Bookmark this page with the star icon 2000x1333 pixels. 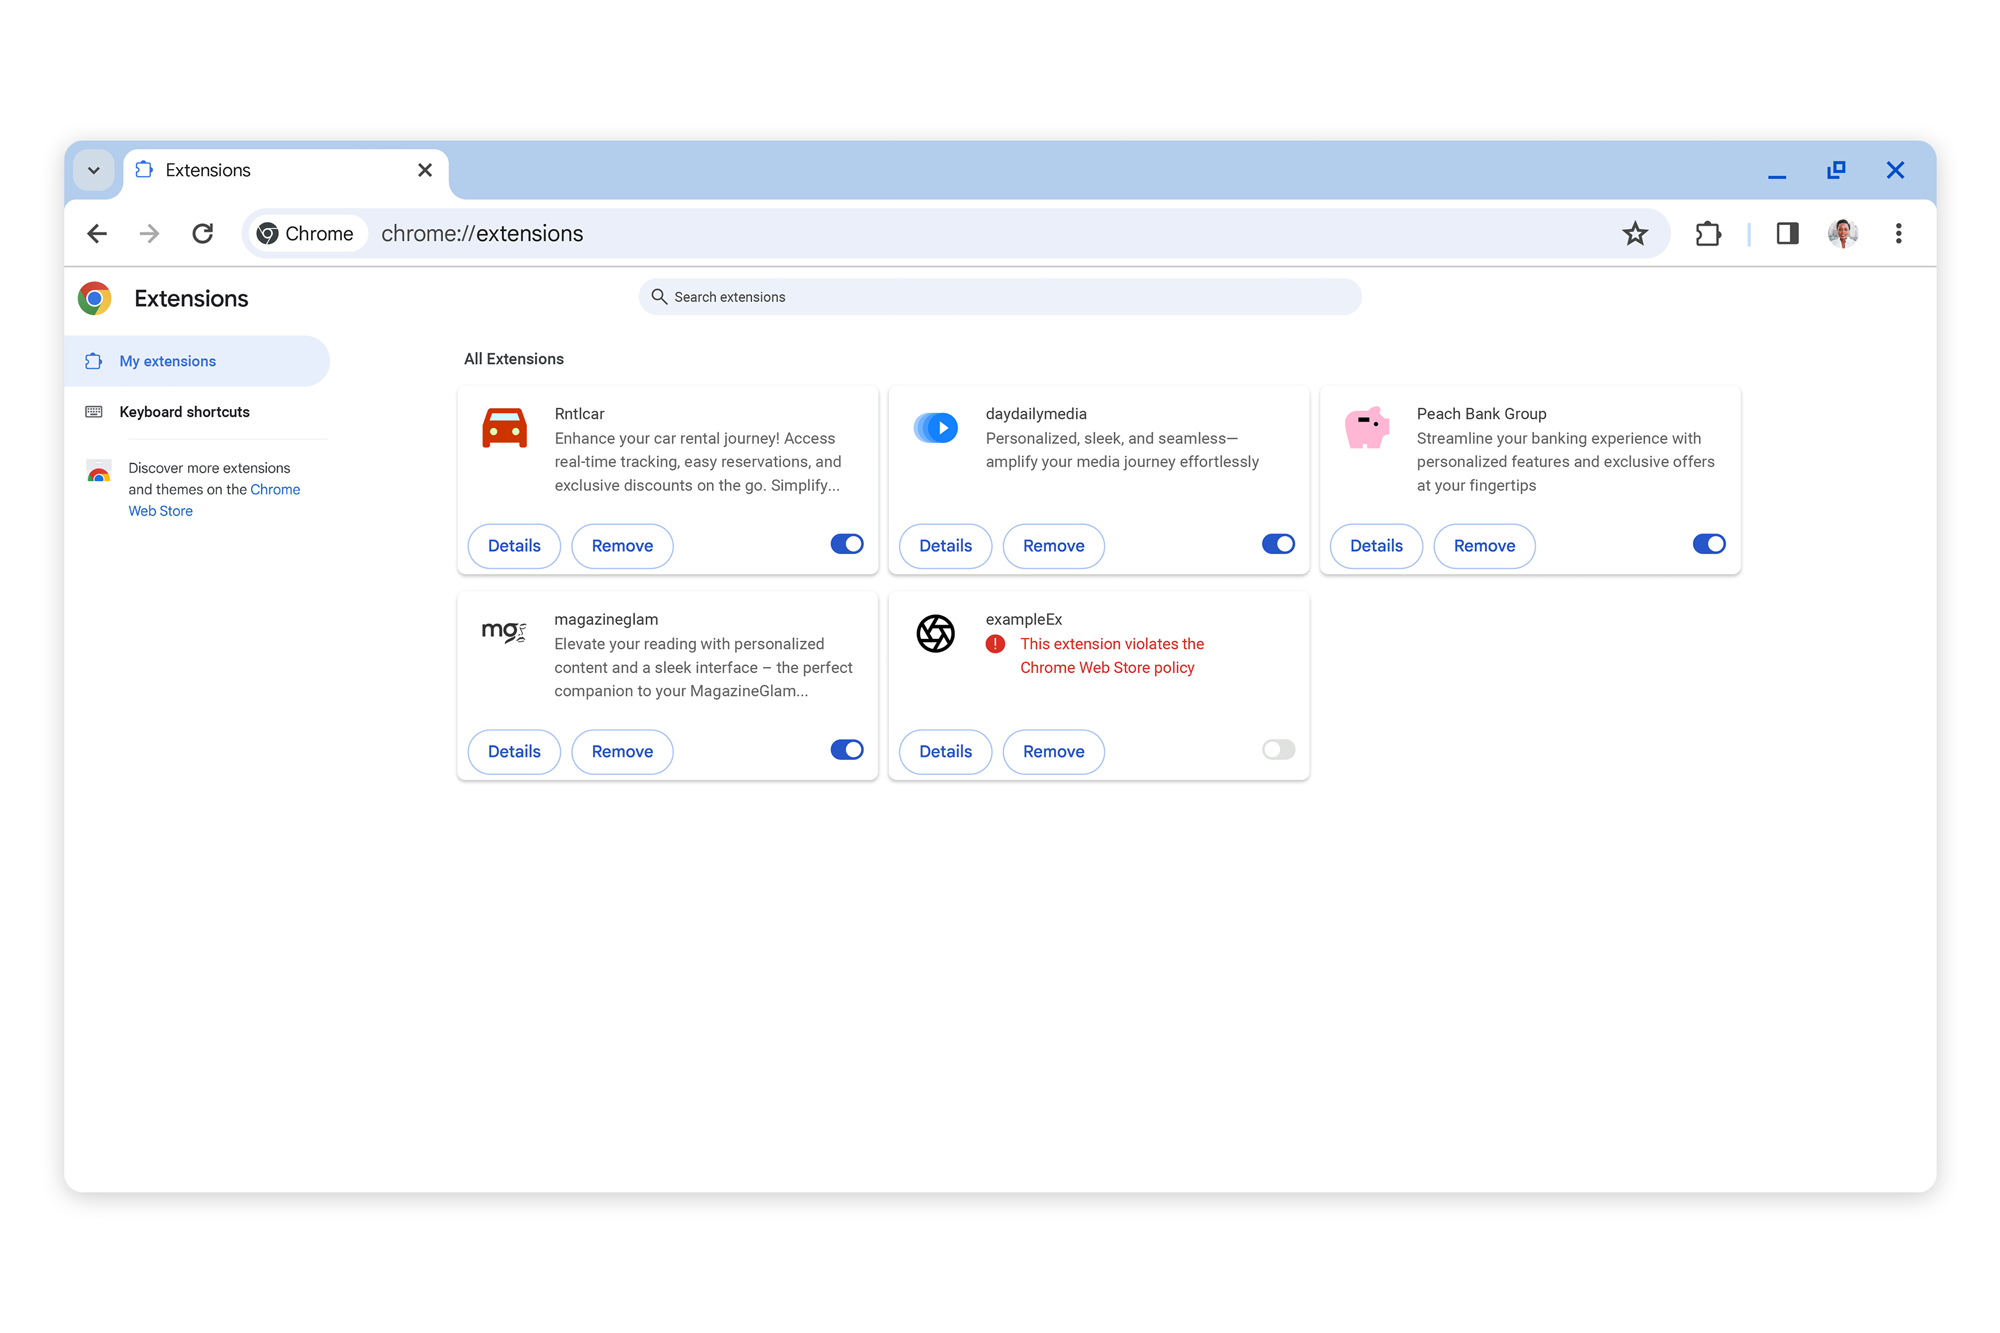click(1635, 233)
